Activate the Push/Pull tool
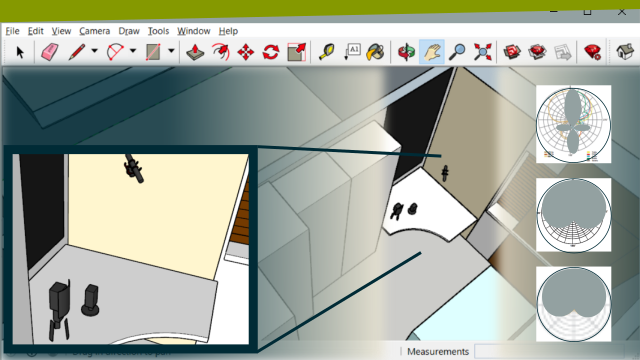640x360 pixels. click(x=195, y=52)
